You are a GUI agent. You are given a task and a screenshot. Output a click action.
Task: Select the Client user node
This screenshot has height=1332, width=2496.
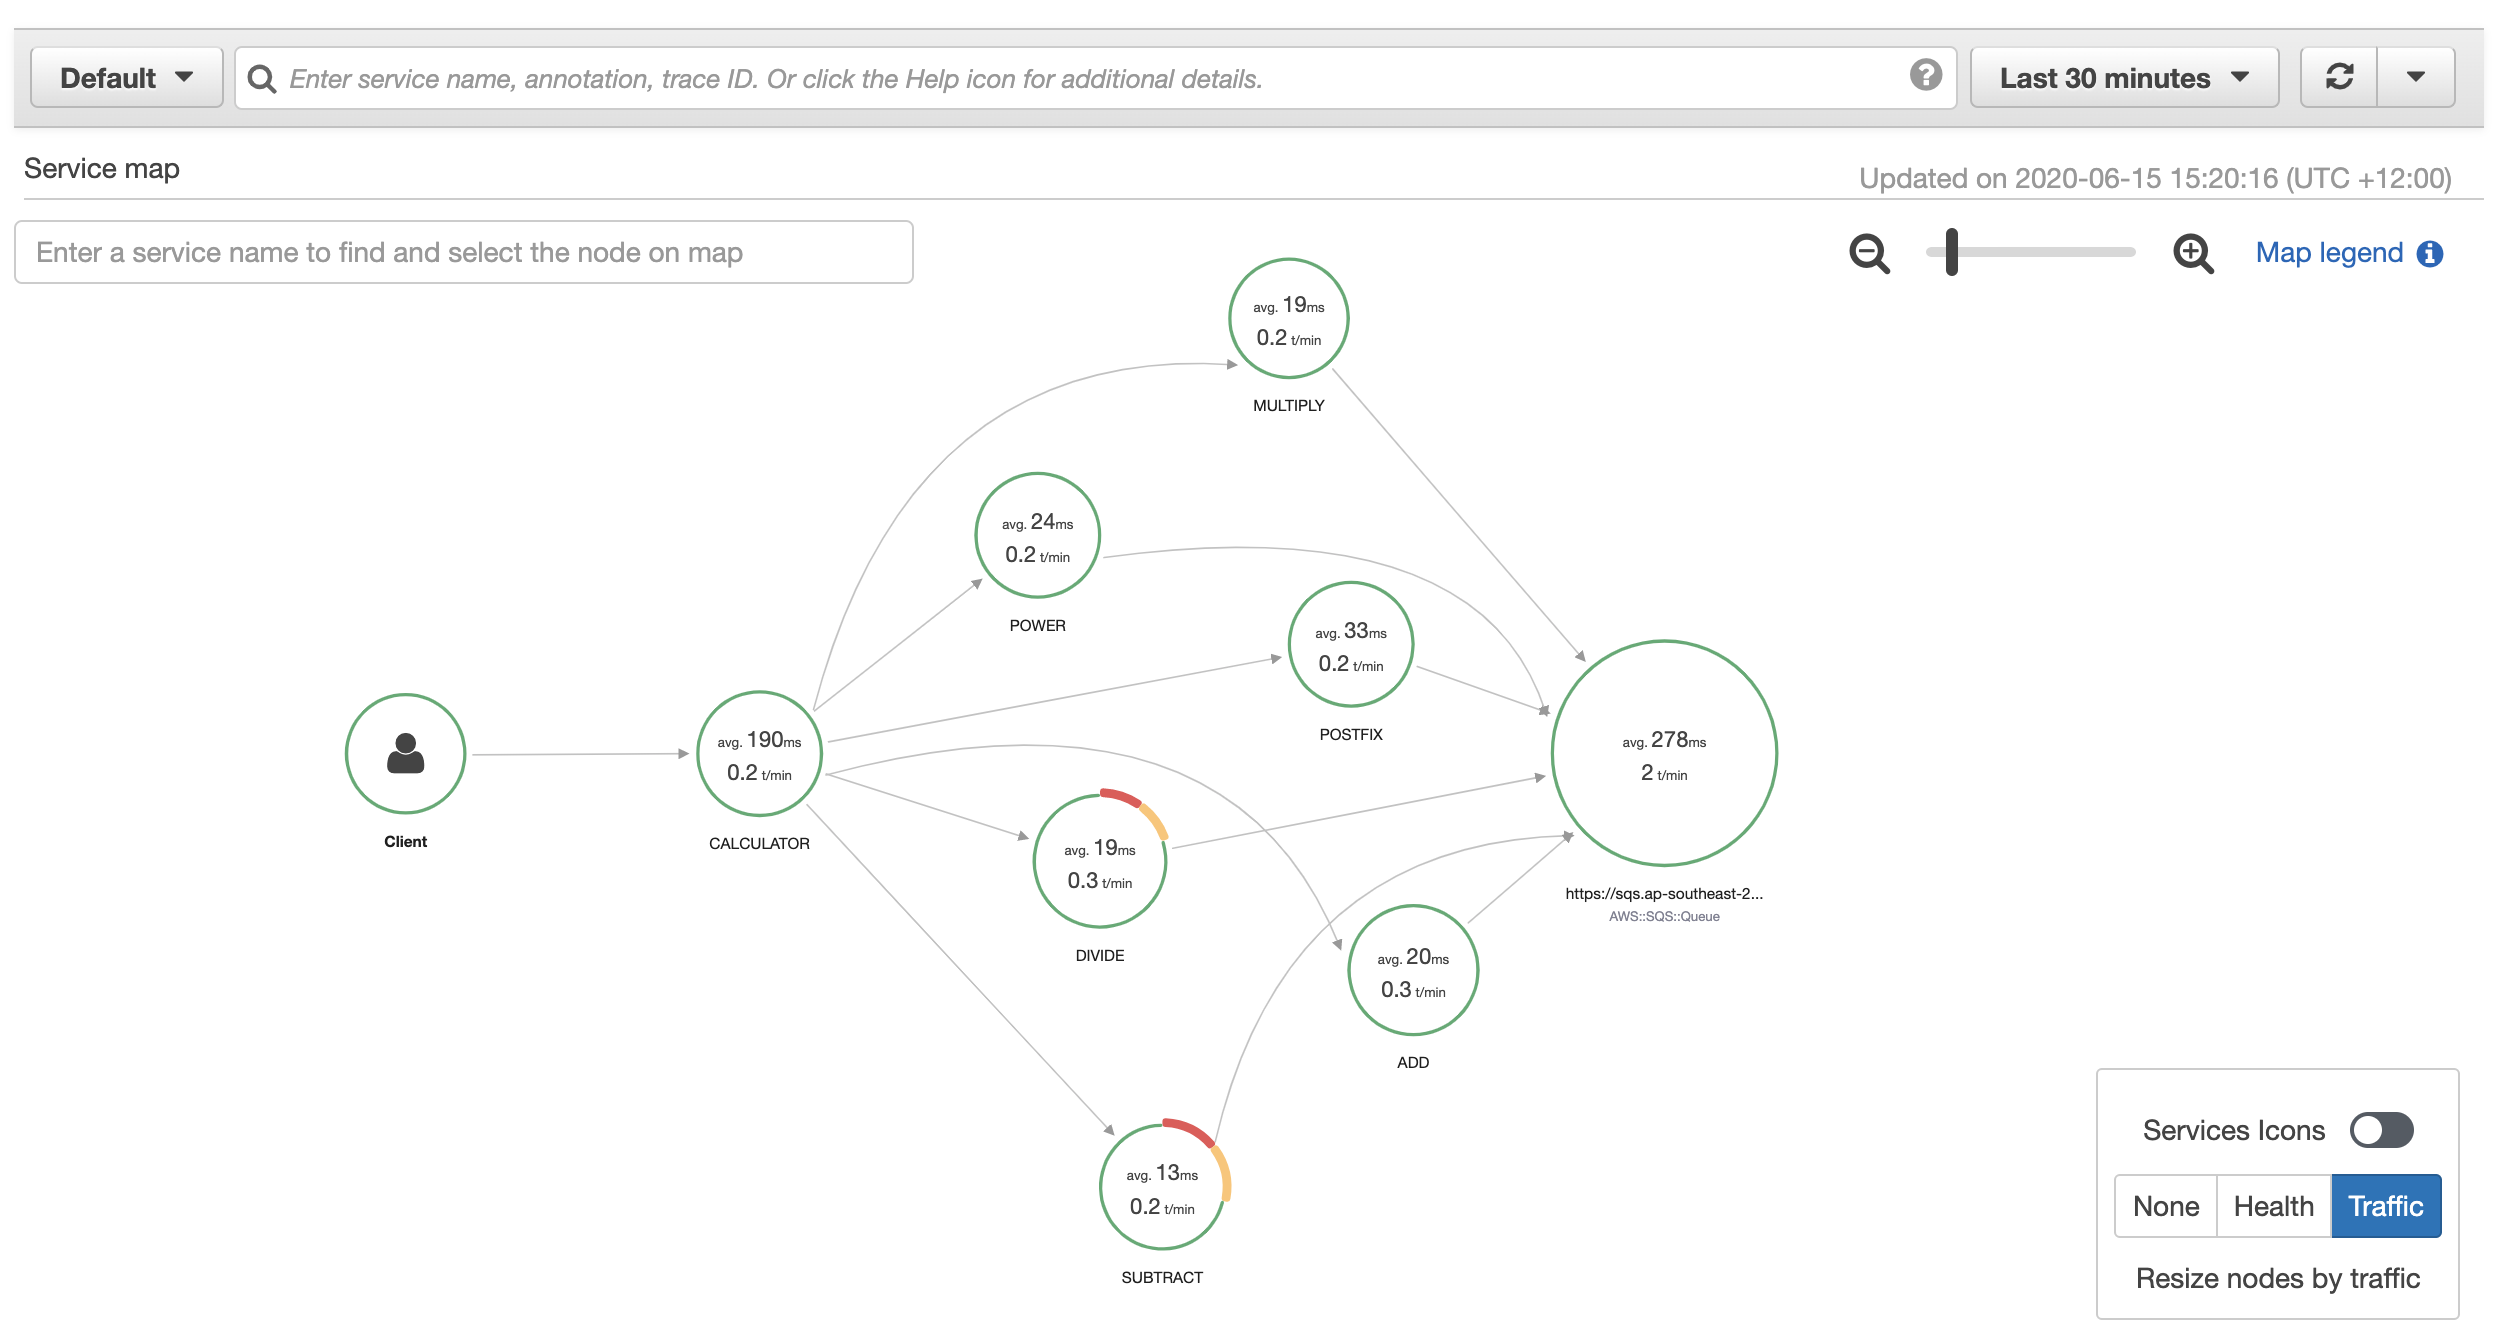click(405, 754)
